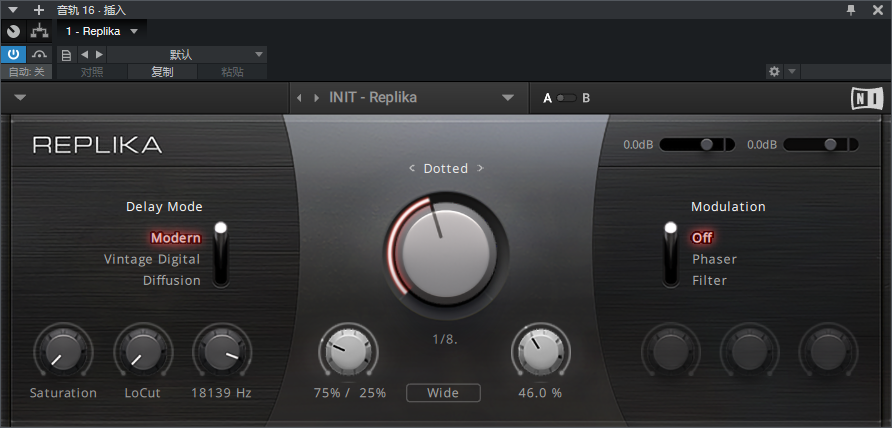The height and width of the screenshot is (428, 892).
Task: Click the 粘贴 paste button
Action: coord(232,72)
